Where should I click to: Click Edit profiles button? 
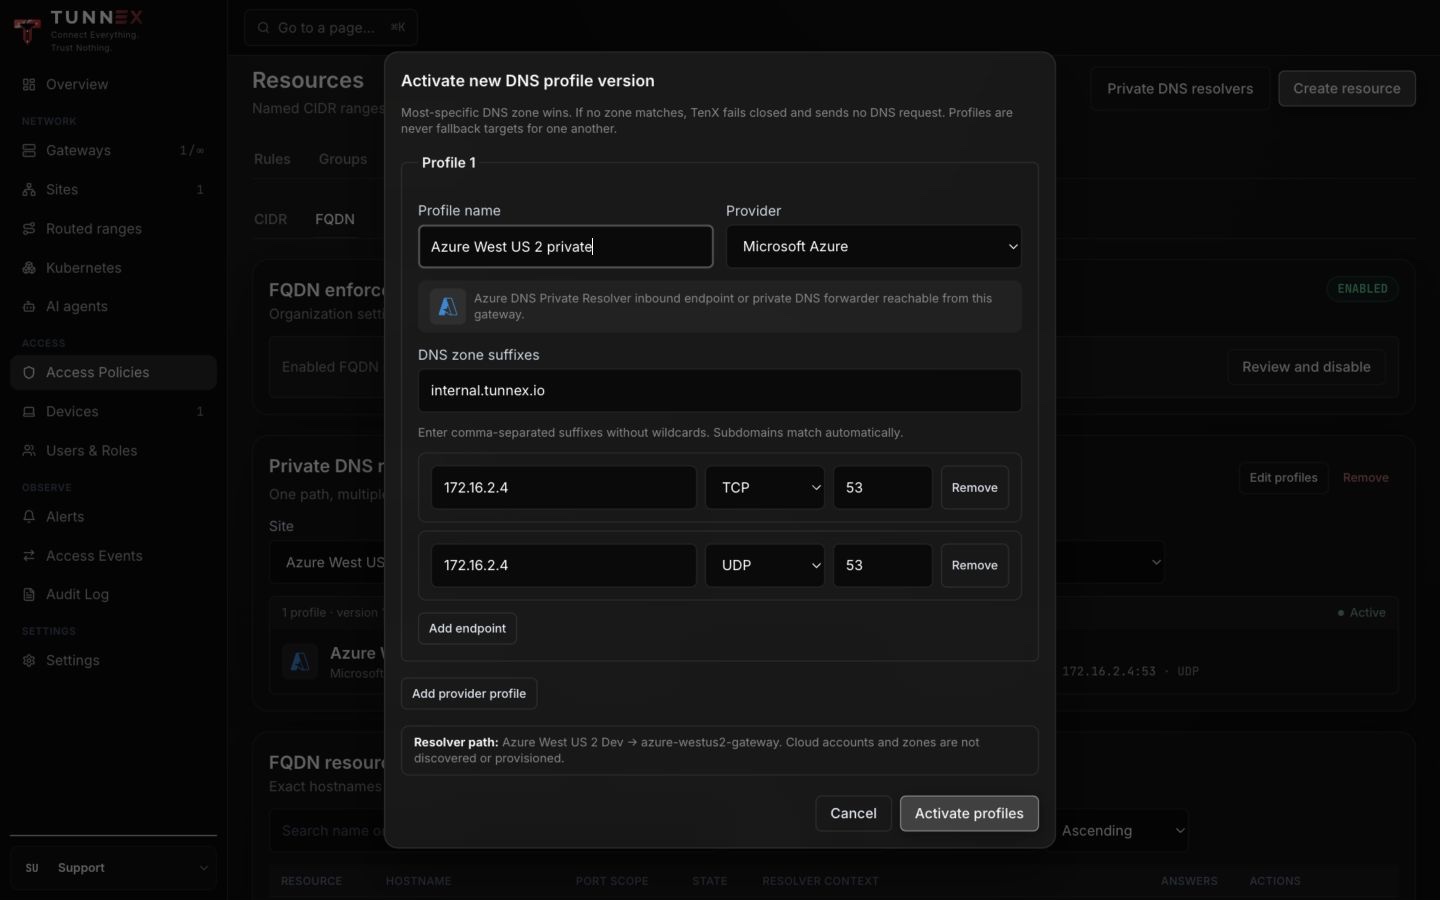coord(1283,478)
